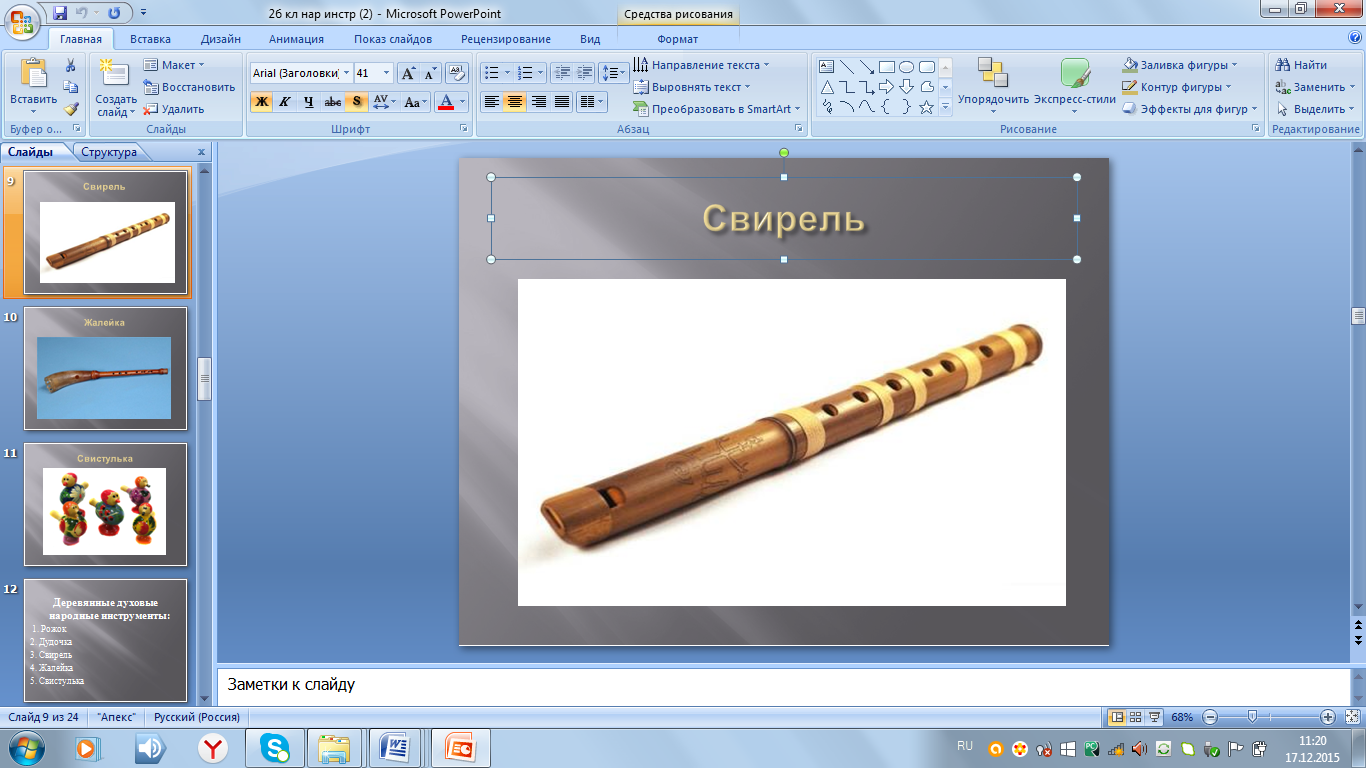Click the Decrease font size icon
The image size is (1366, 768).
pyautogui.click(x=430, y=73)
